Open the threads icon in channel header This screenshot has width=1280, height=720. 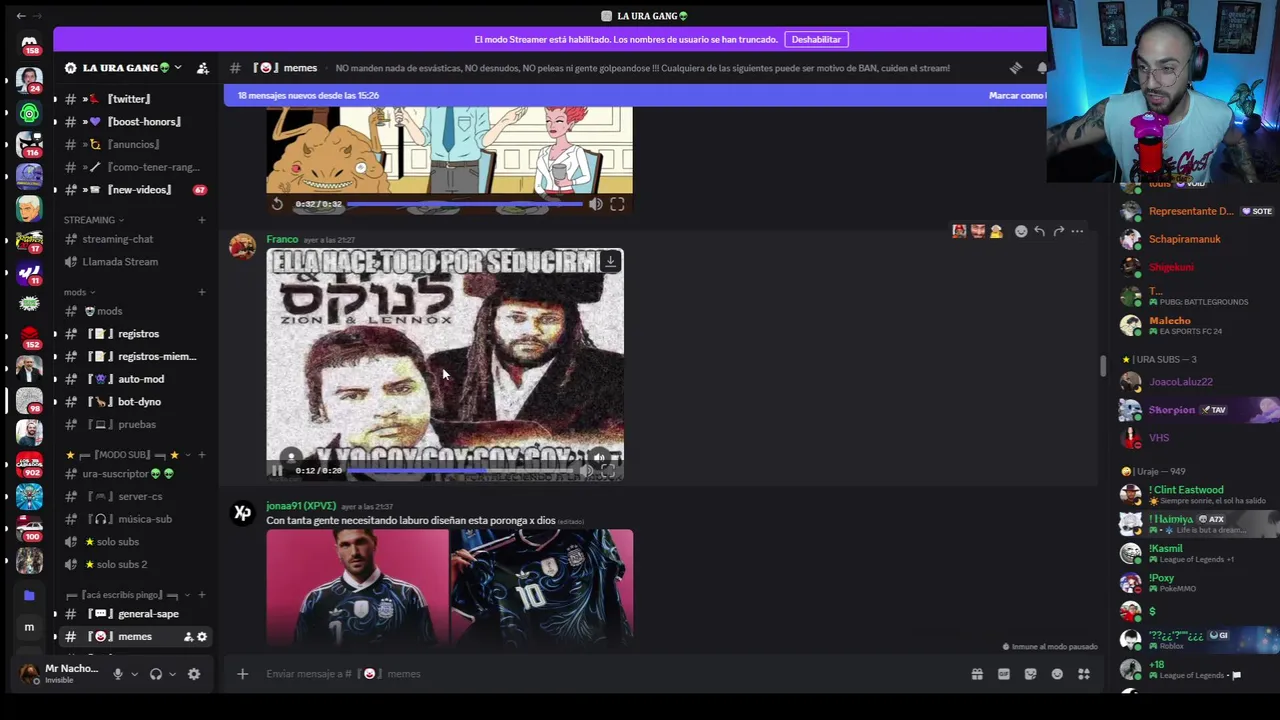[x=1016, y=68]
